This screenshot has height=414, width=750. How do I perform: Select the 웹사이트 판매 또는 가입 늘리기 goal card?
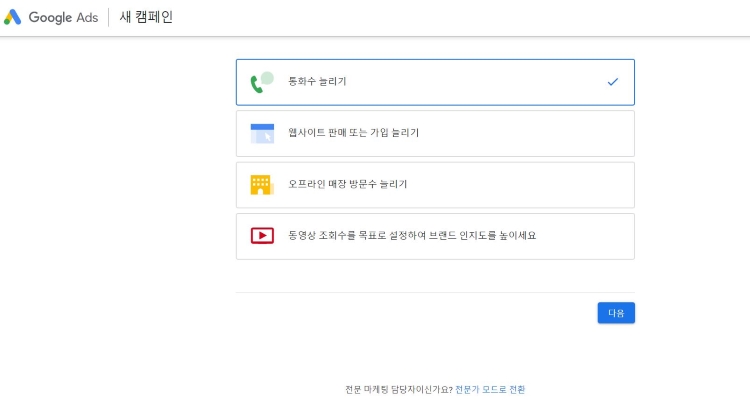coord(435,133)
